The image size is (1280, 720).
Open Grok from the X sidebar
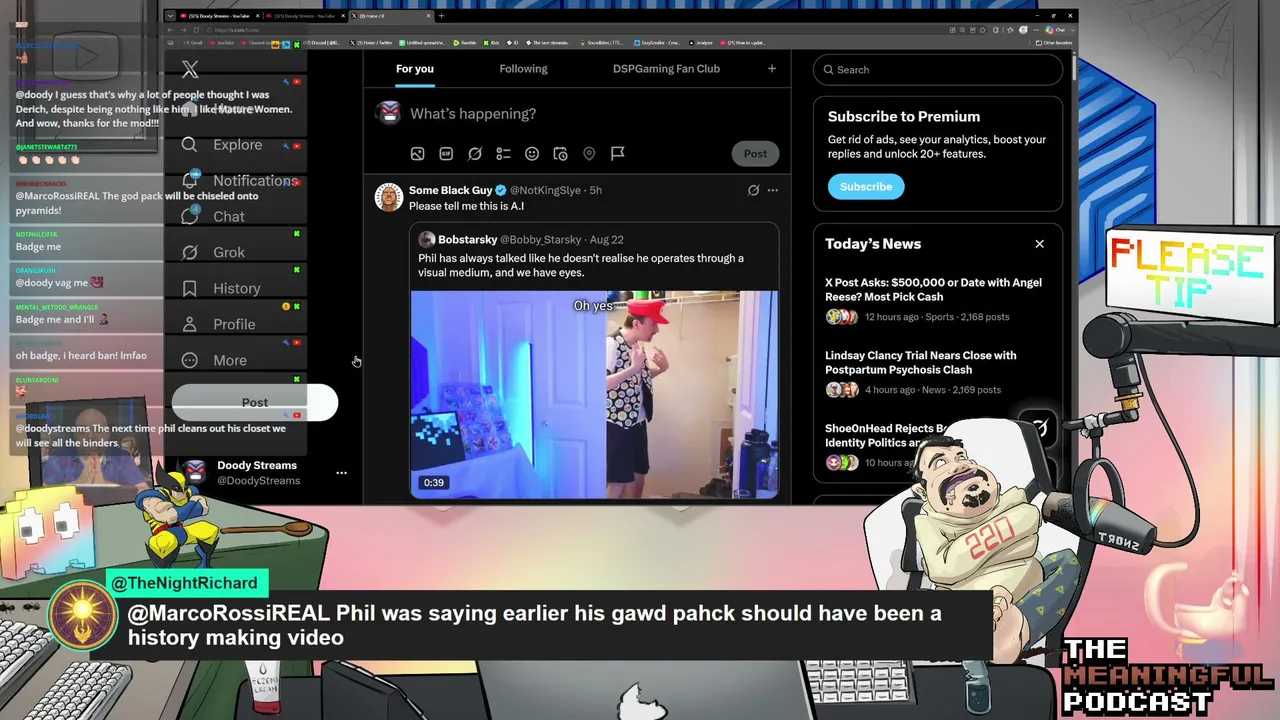[x=213, y=253]
